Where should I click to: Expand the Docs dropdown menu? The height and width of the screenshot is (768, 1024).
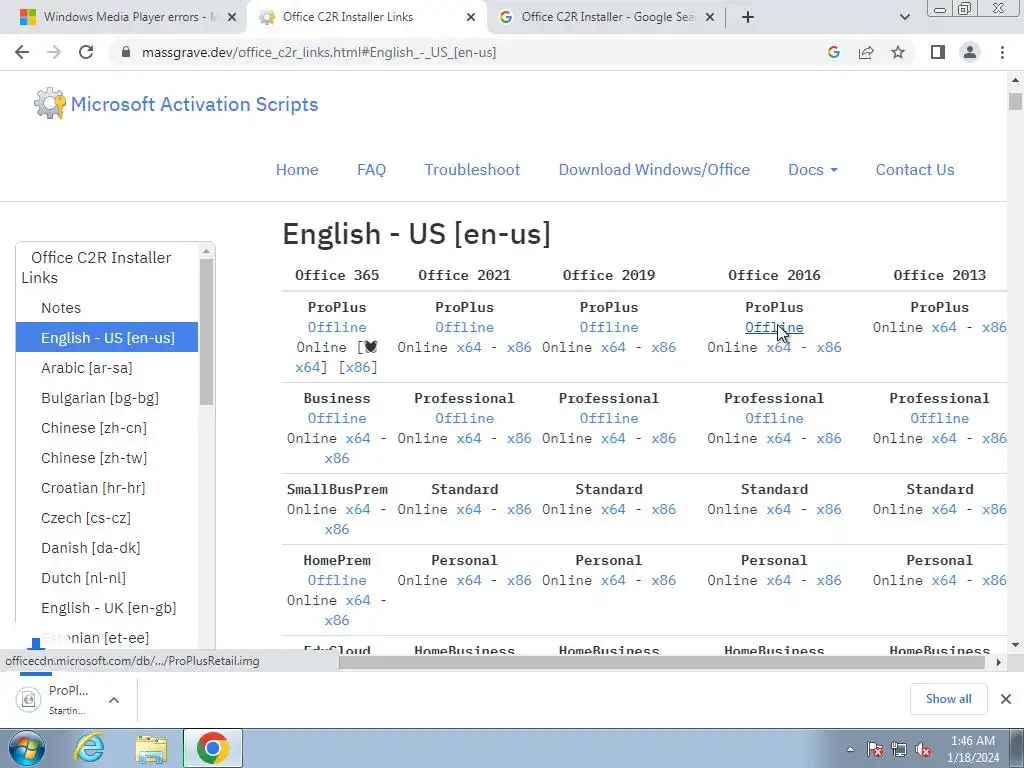tap(812, 170)
